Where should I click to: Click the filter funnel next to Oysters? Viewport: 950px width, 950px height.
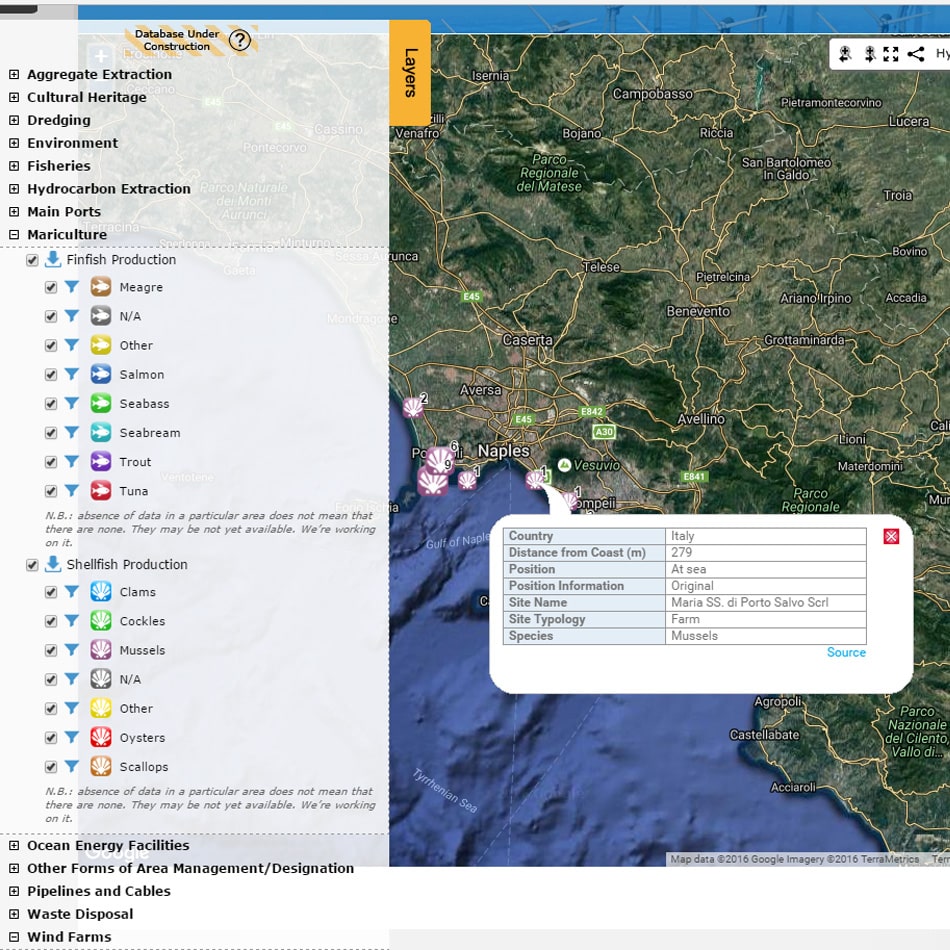tap(72, 737)
